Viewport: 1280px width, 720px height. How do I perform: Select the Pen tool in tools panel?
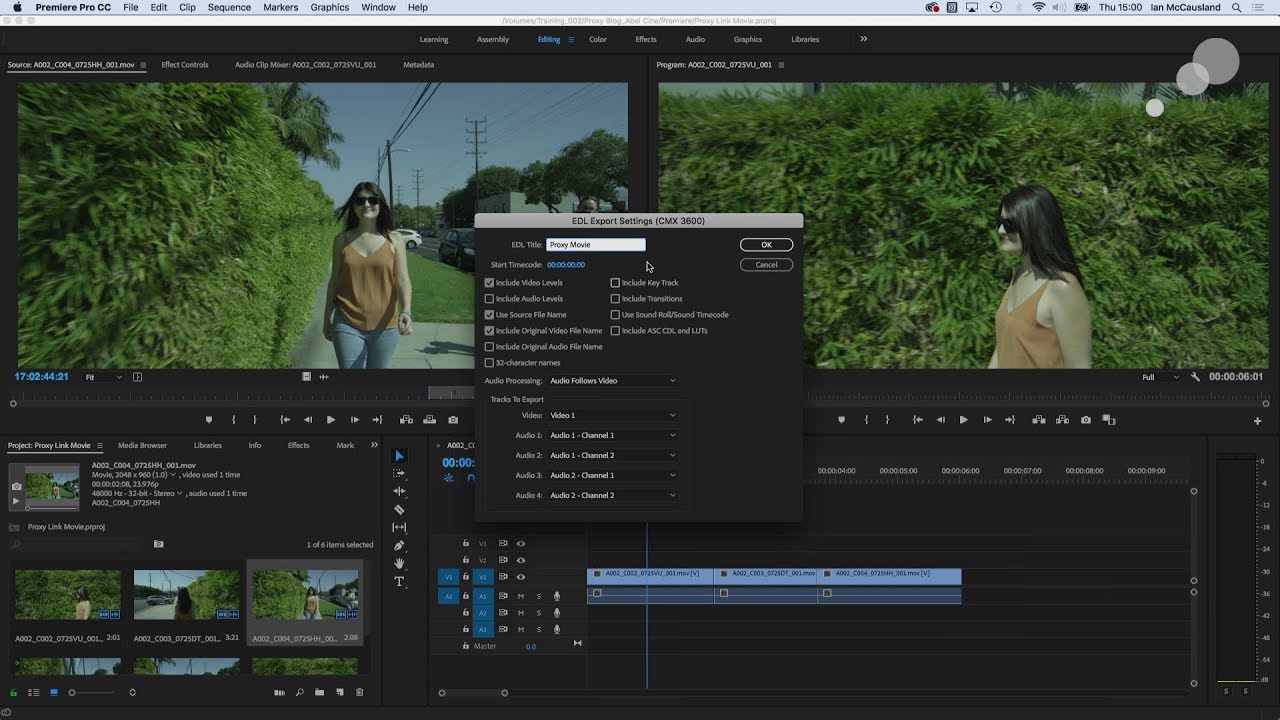[x=399, y=545]
